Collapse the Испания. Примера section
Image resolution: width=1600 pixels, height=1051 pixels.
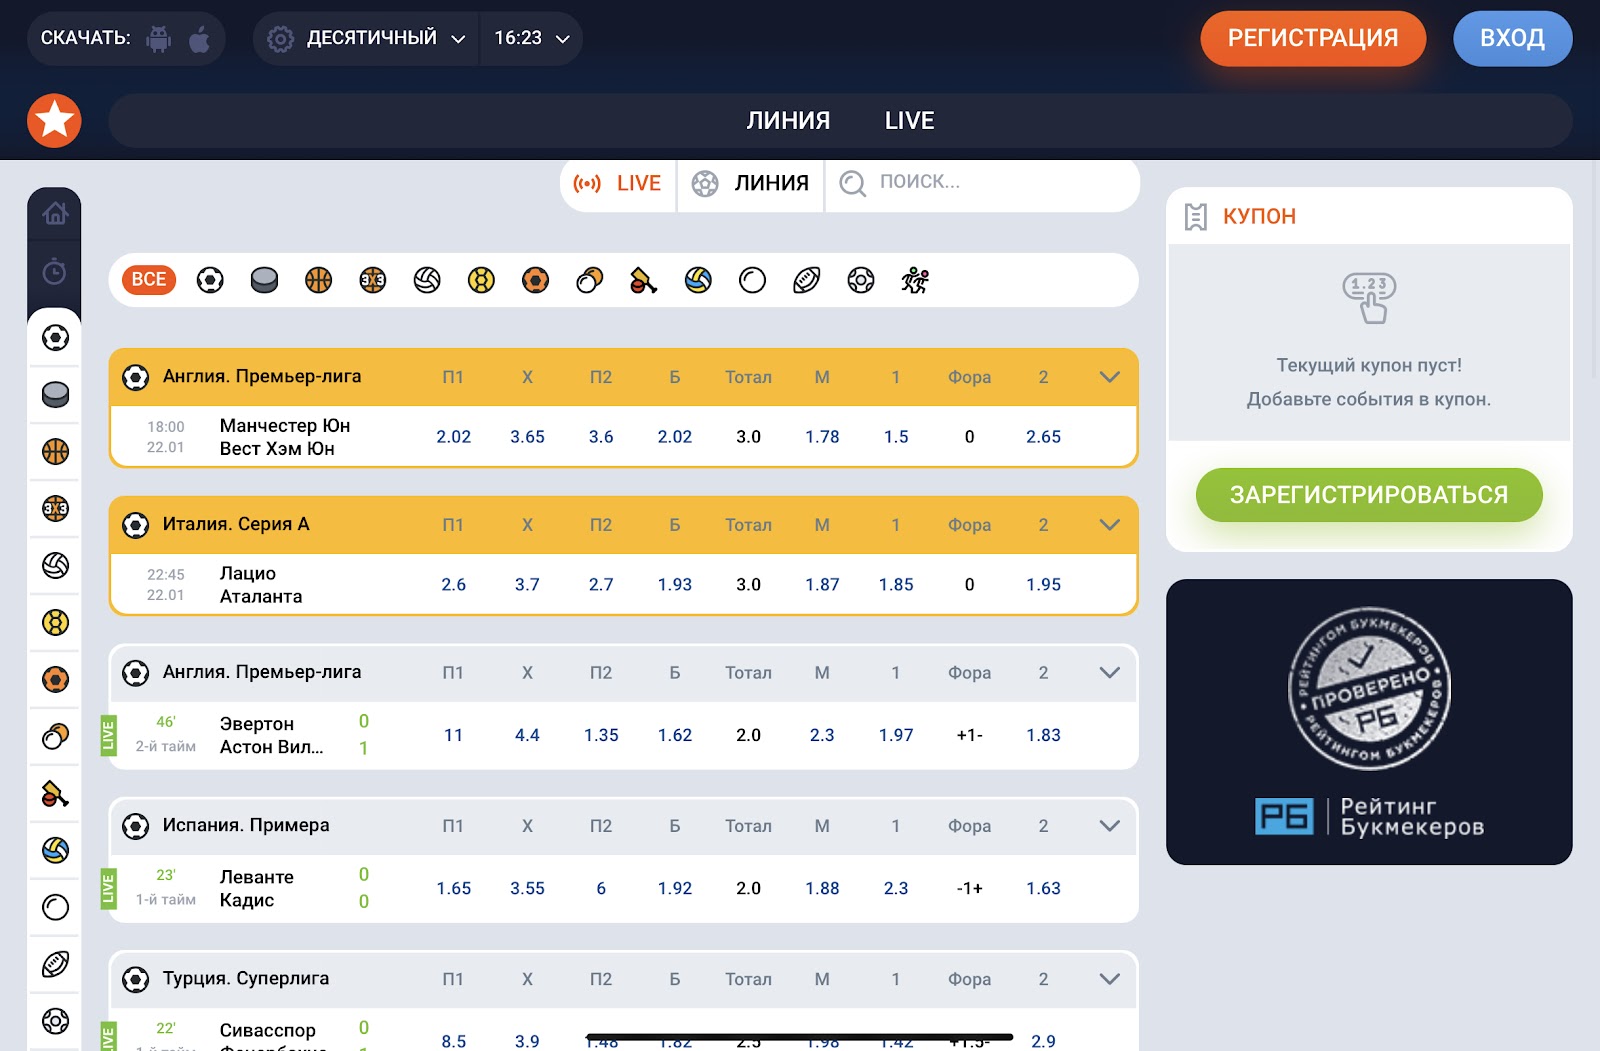coord(1109,826)
